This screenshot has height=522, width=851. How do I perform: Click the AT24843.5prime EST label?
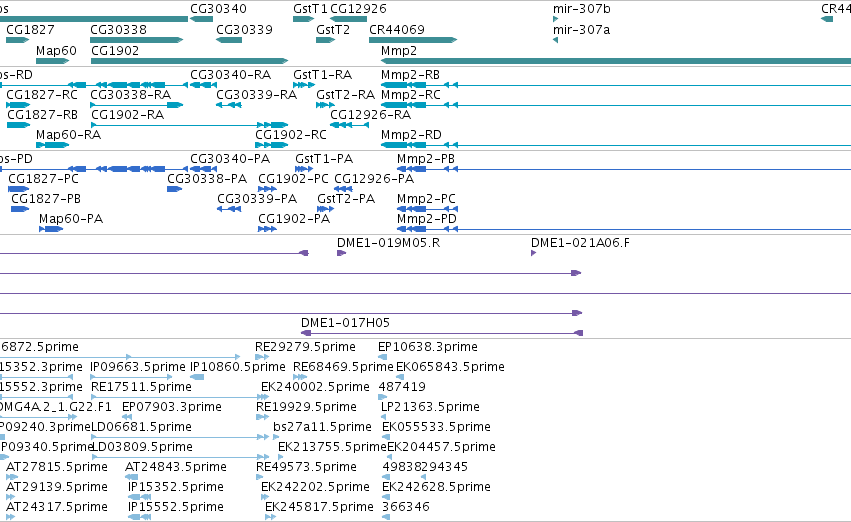[x=176, y=467]
